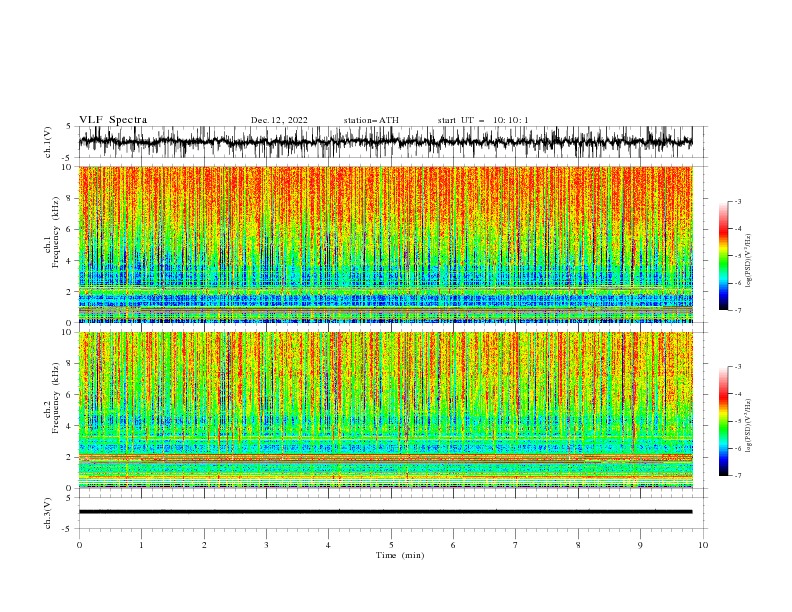Click the date 'Dec. 12, 2022'
The width and height of the screenshot is (792, 612).
pos(279,120)
